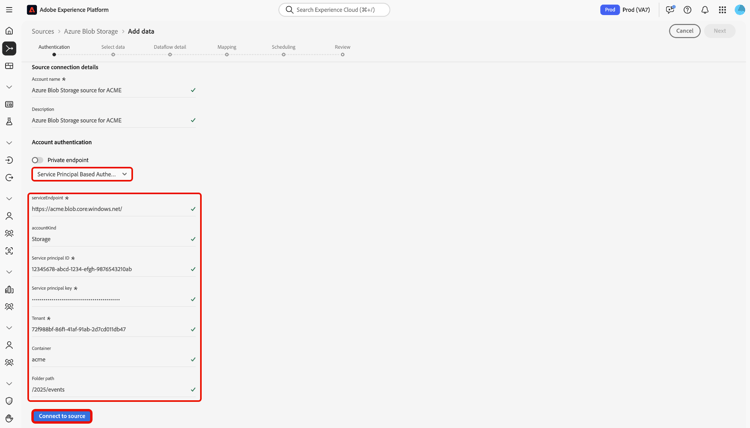The image size is (750, 428).
Task: Click the sidebar icon just above the flask icon
Action: tap(9, 104)
